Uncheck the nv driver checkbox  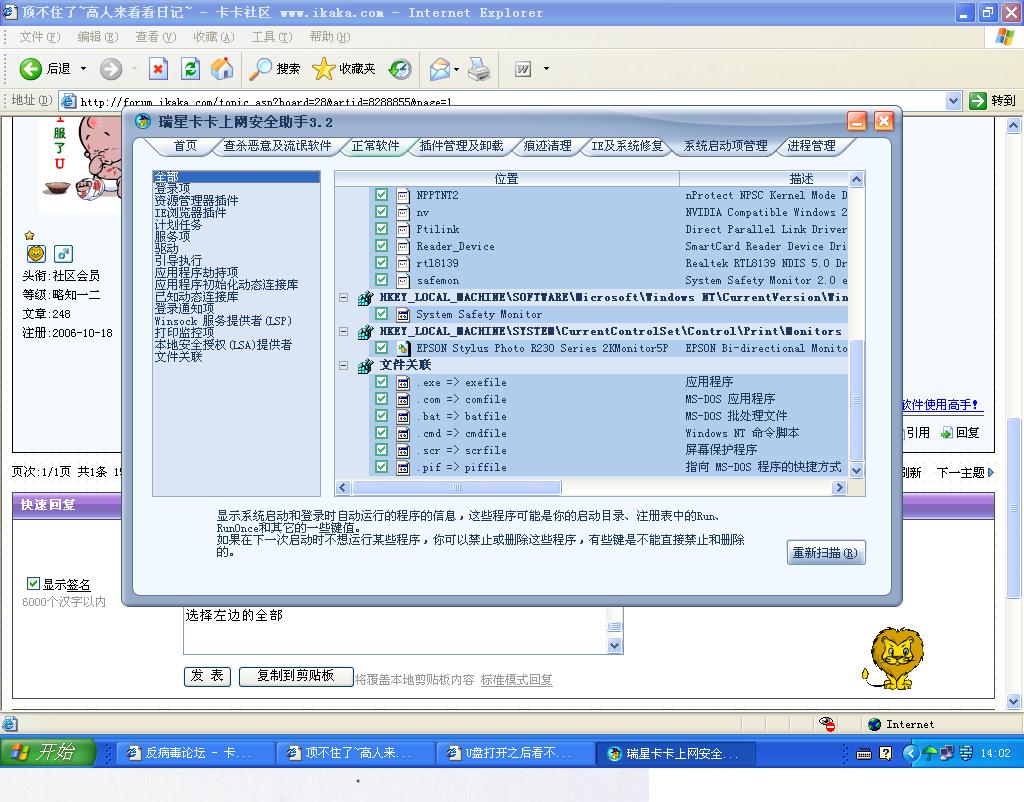click(x=381, y=212)
